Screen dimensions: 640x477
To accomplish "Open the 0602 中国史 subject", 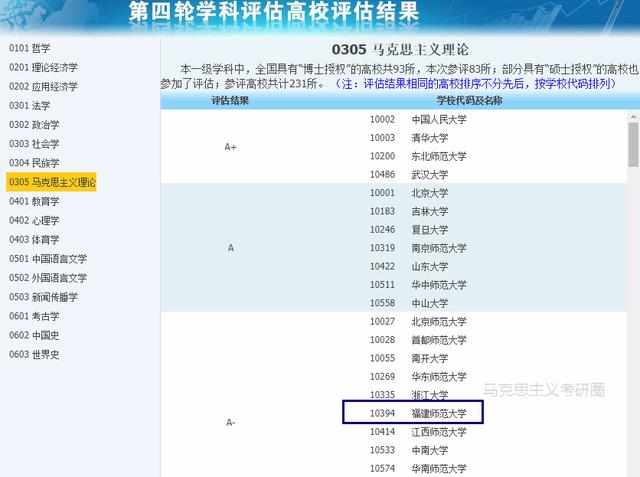I will (34, 335).
